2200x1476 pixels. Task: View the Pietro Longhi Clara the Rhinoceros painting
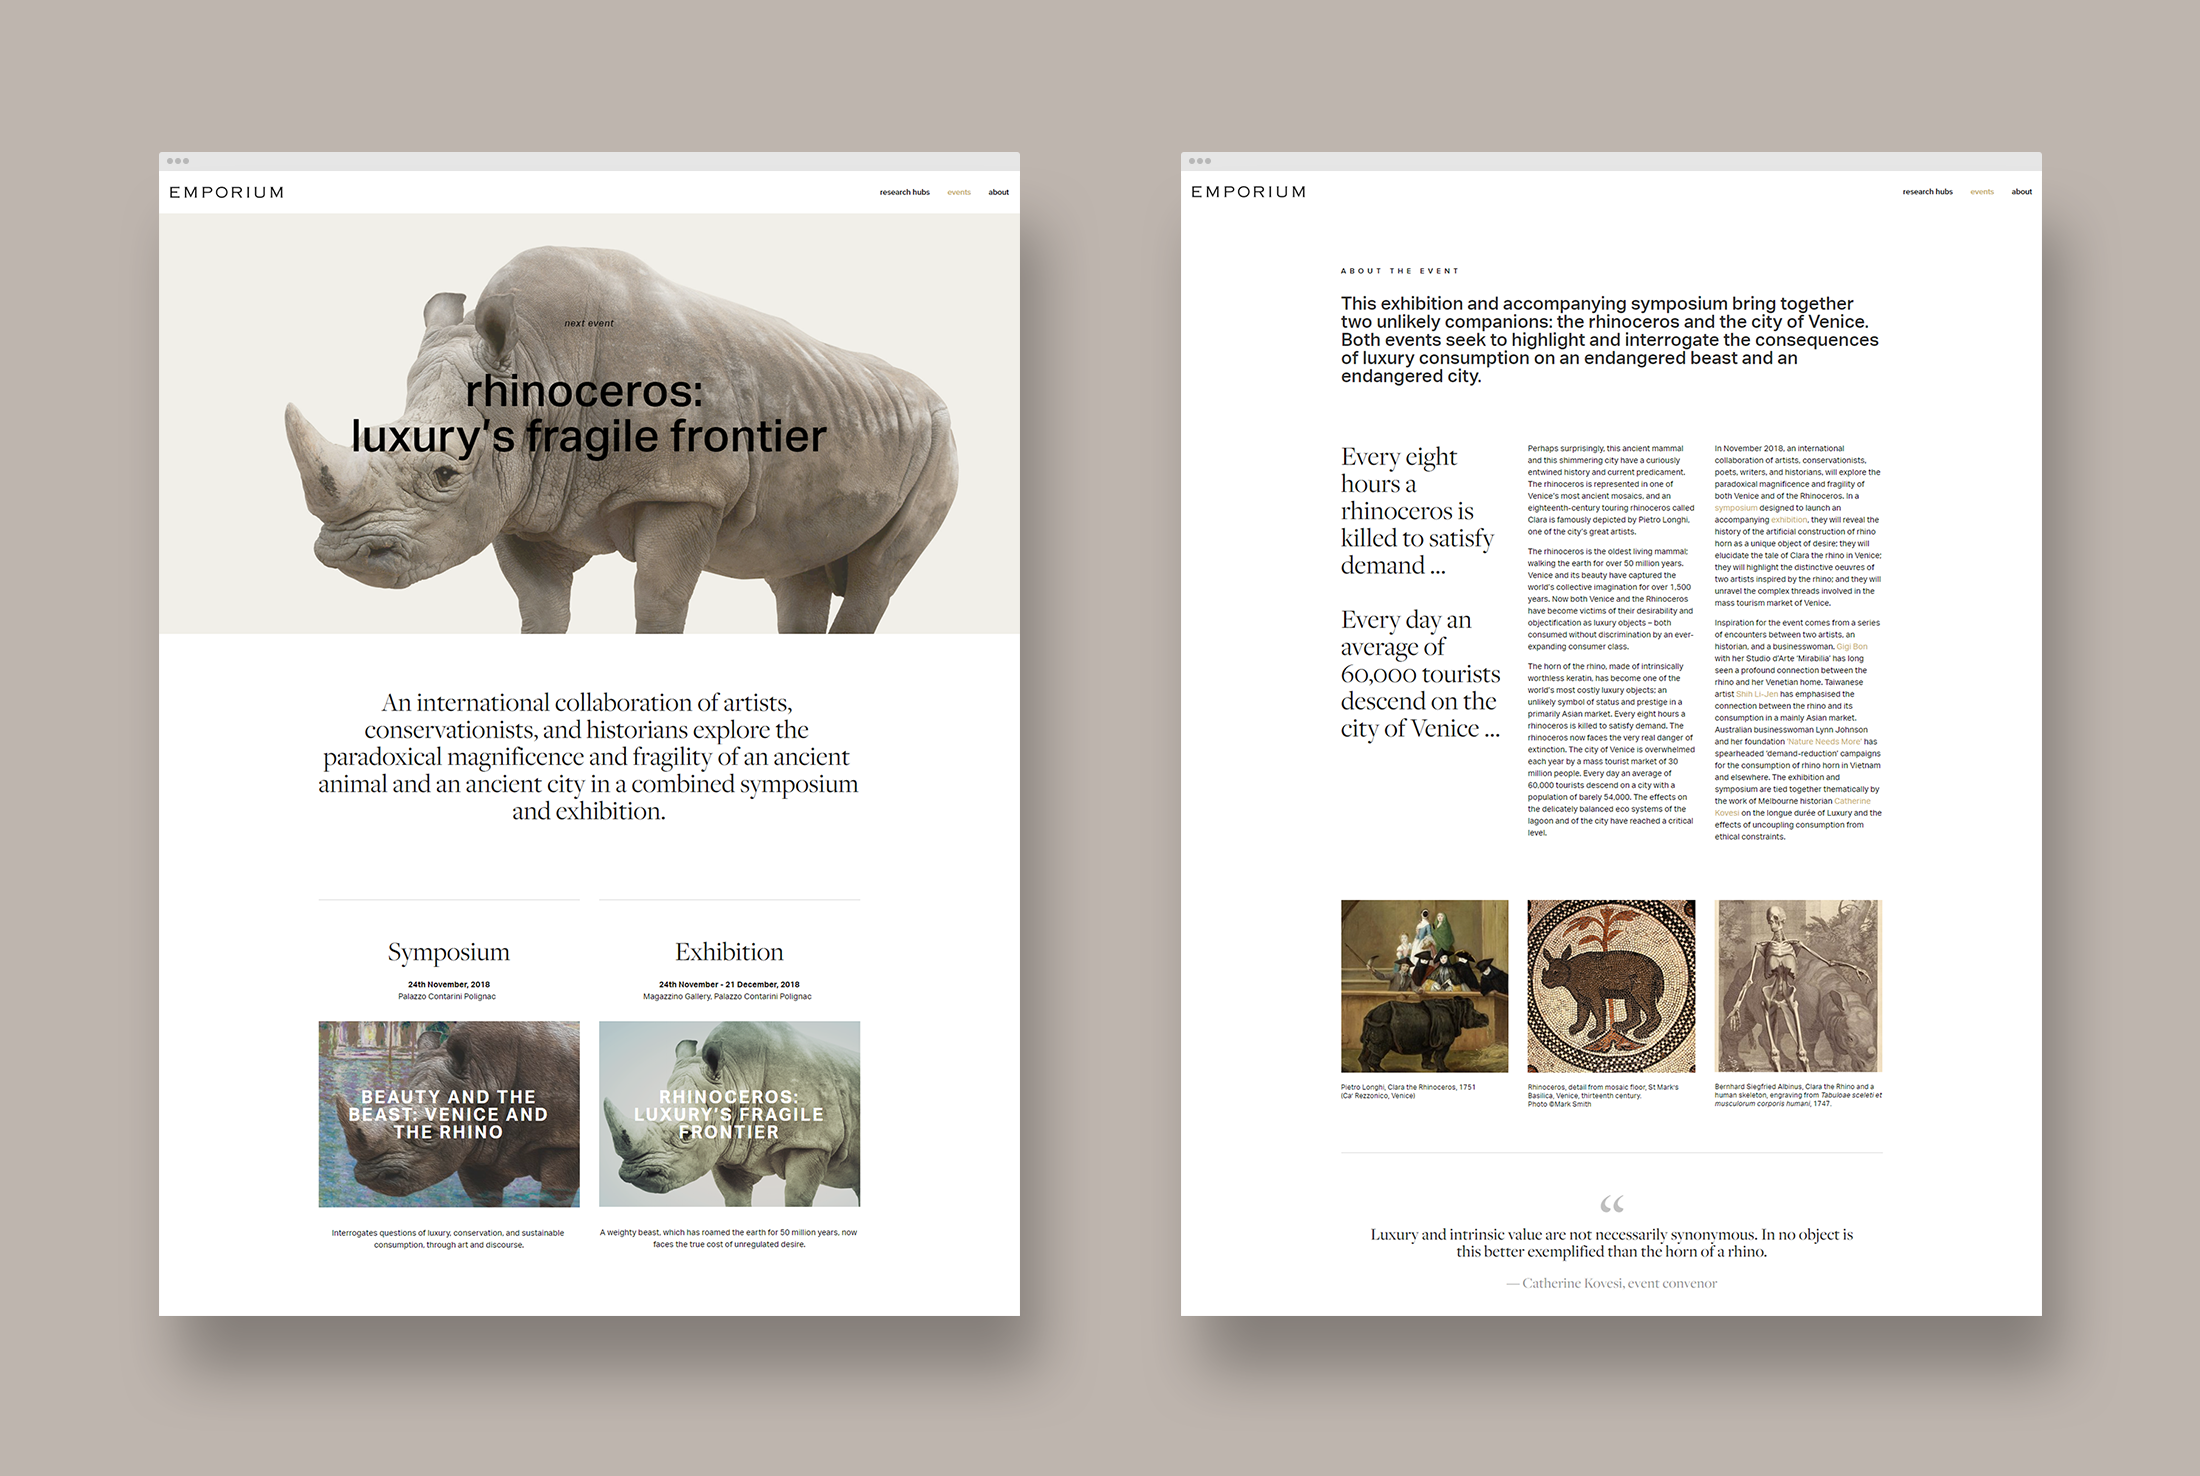[x=1424, y=986]
